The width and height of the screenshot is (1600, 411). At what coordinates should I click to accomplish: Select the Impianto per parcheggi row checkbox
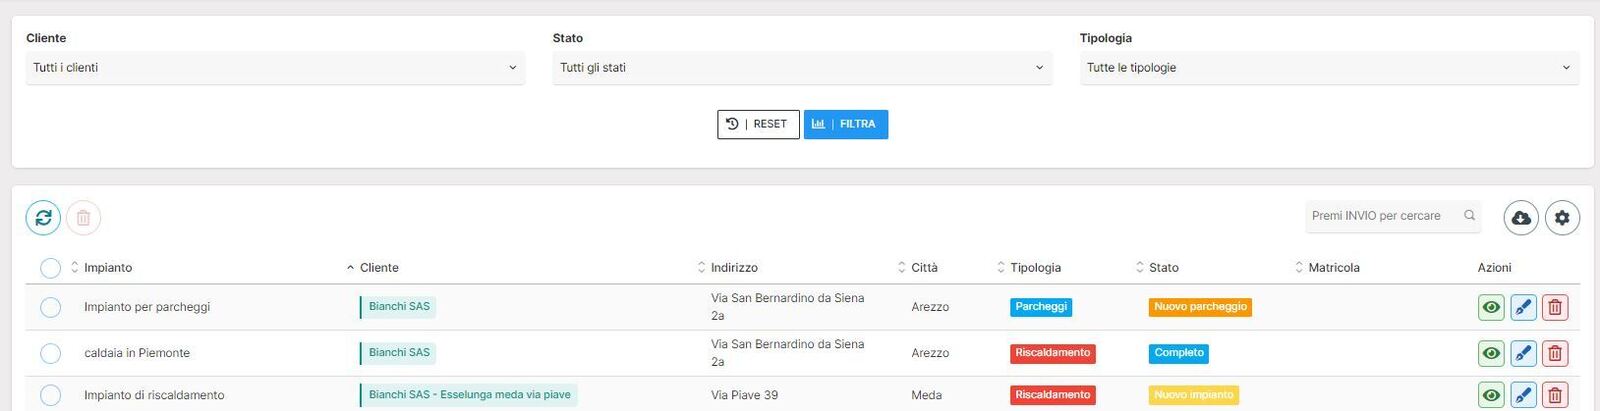[x=51, y=307]
